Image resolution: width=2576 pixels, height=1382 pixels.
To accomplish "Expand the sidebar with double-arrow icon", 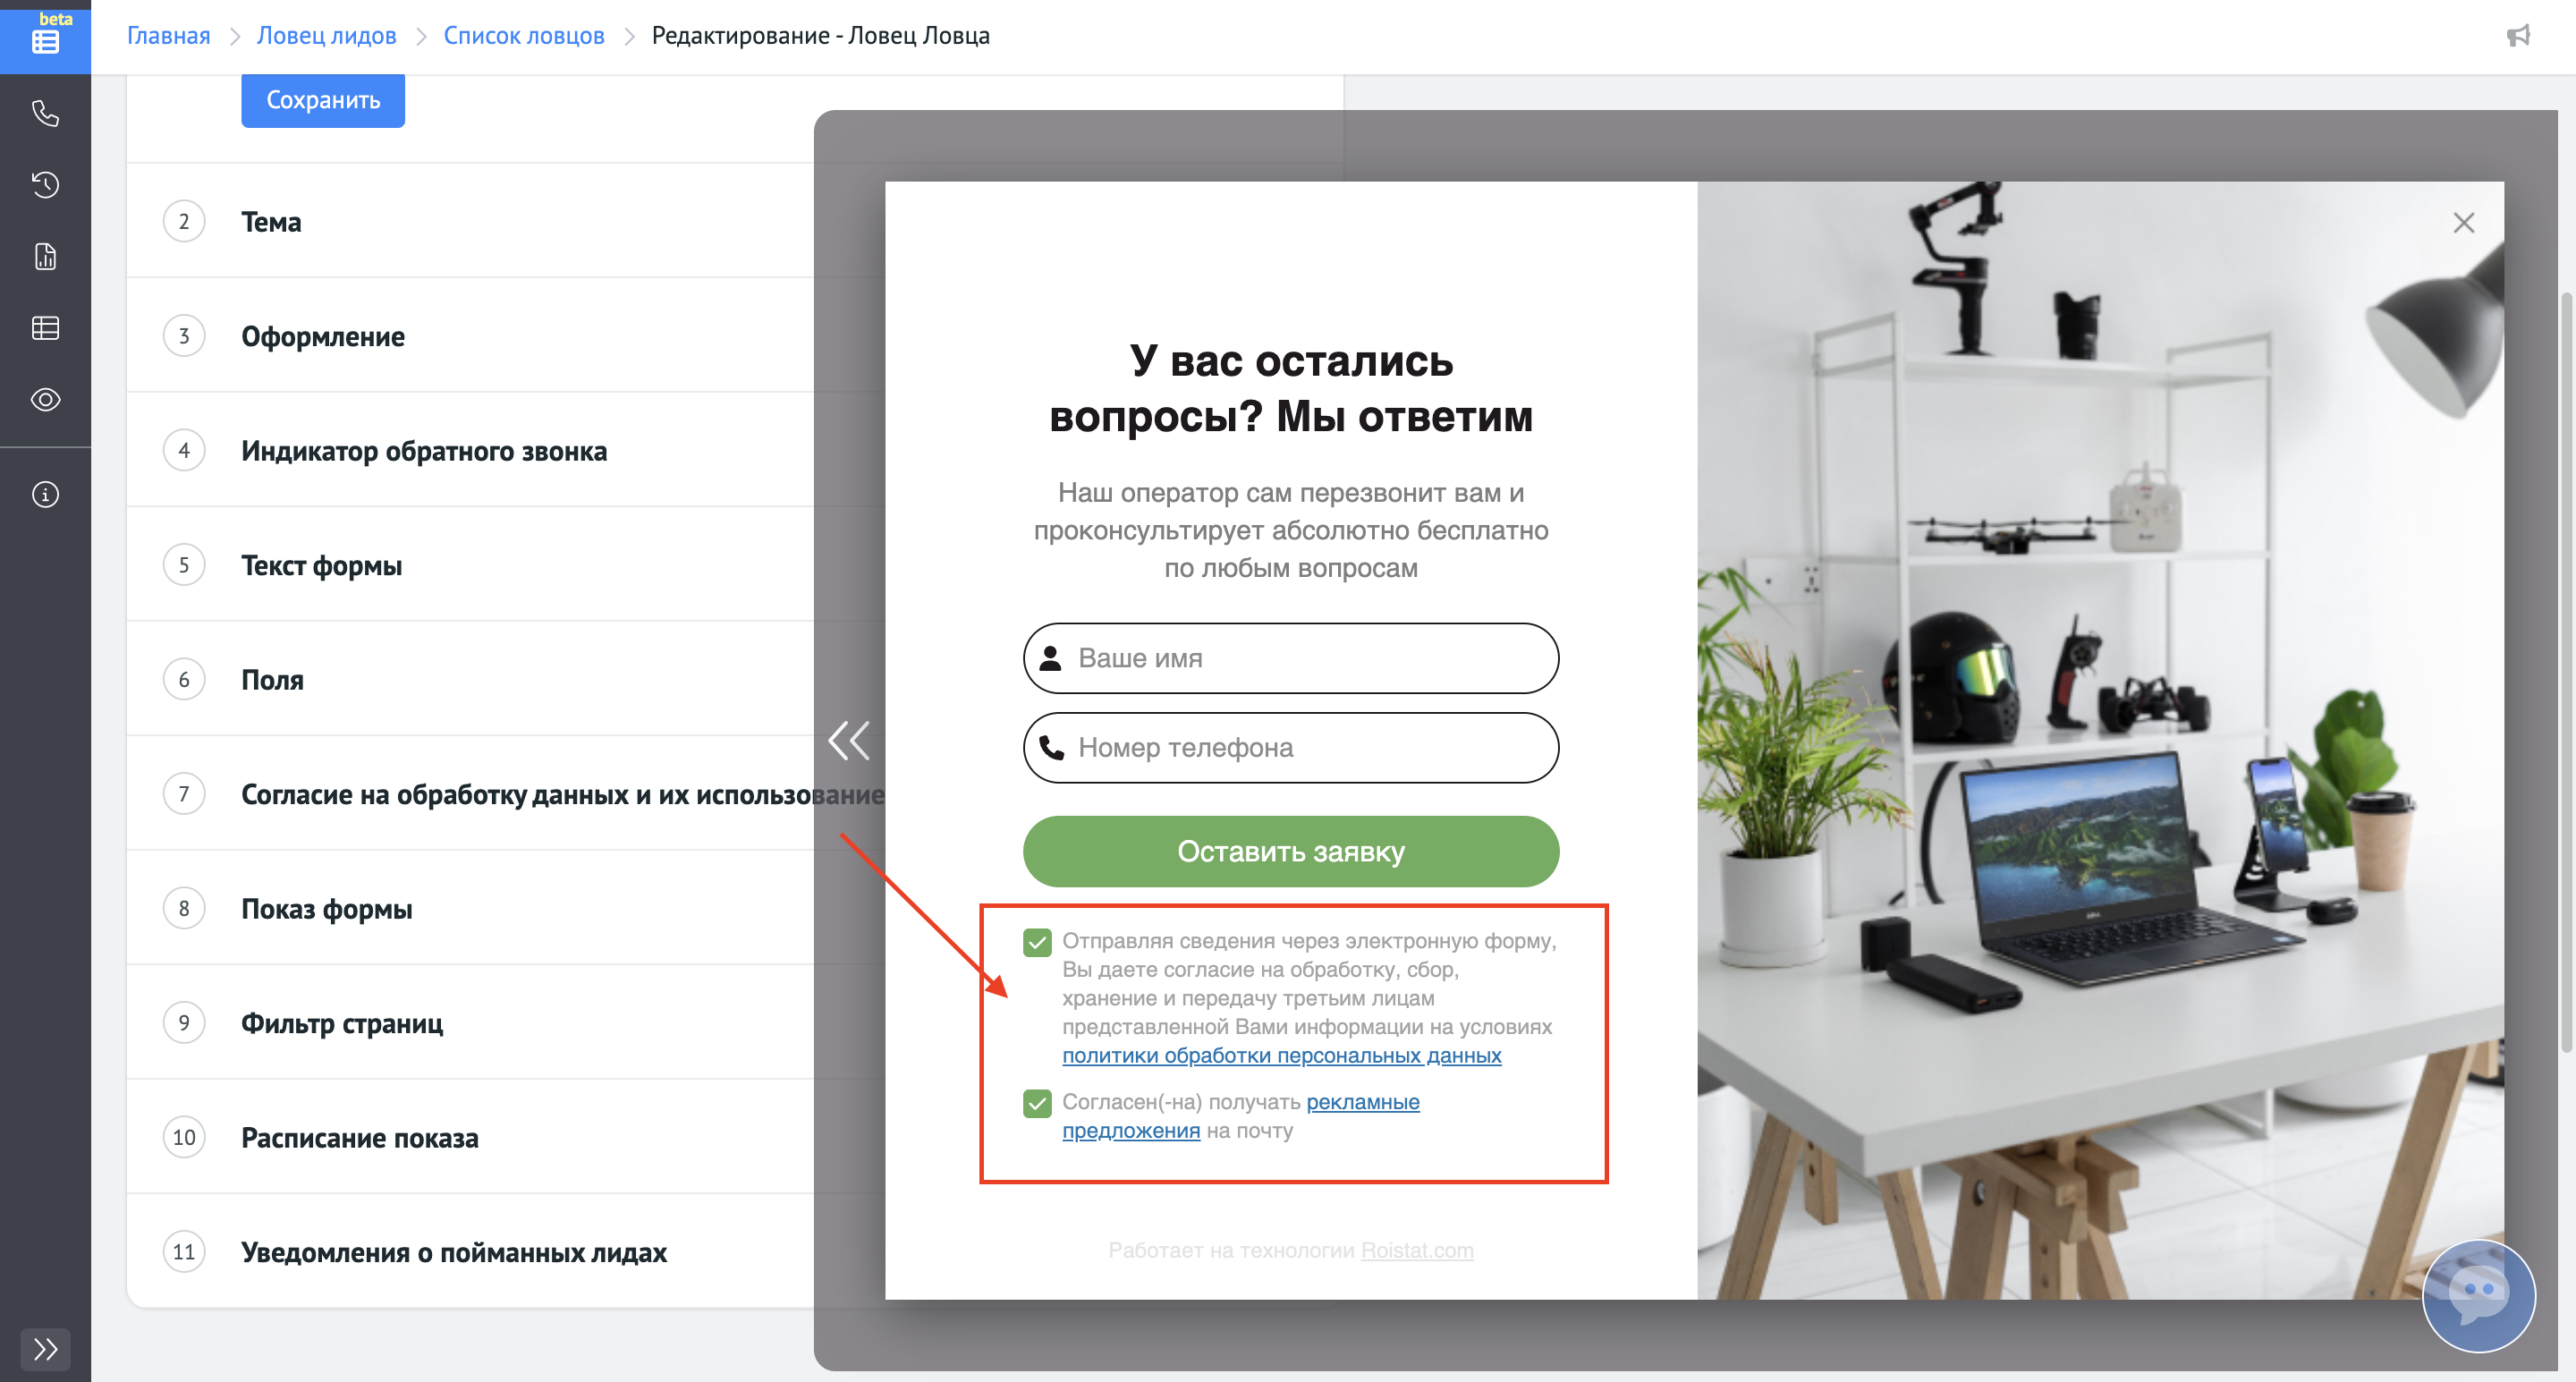I will click(45, 1349).
